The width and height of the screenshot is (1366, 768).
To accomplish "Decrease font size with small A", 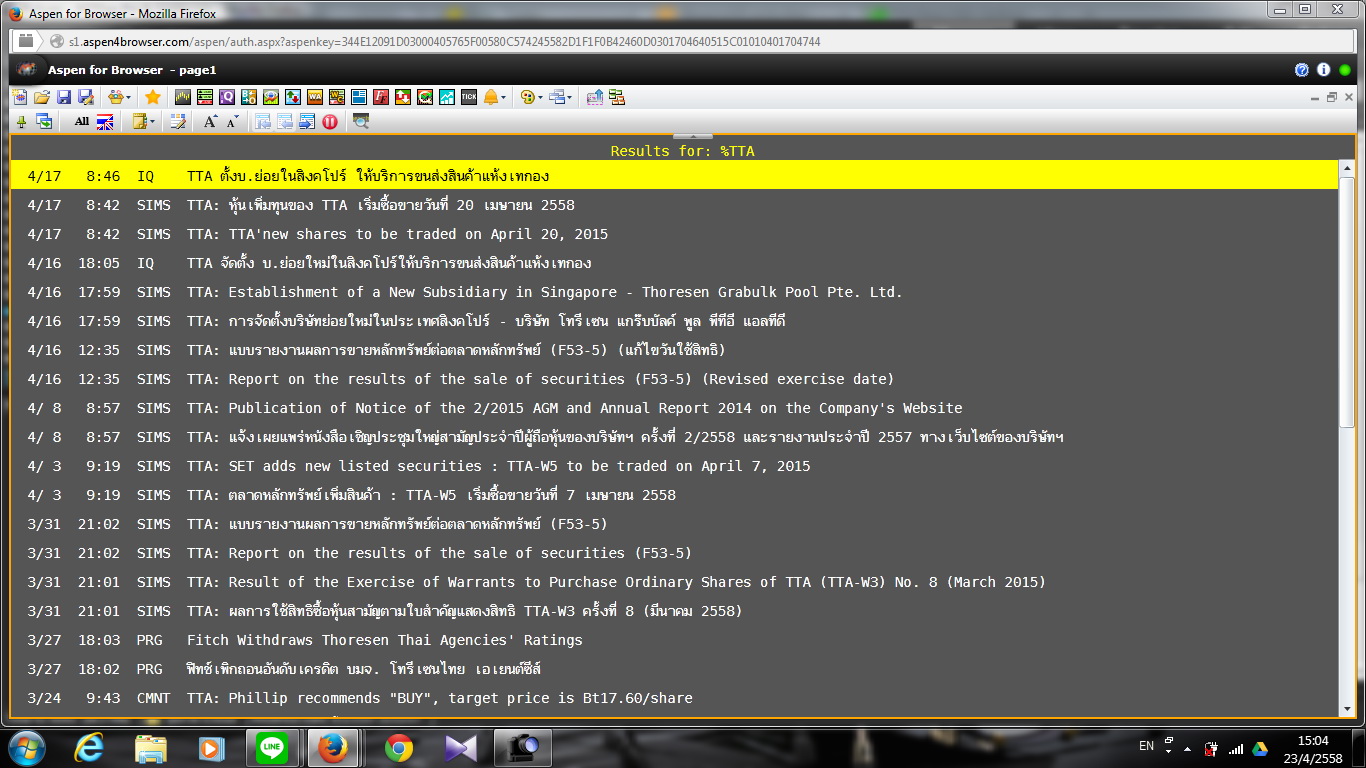I will (232, 122).
